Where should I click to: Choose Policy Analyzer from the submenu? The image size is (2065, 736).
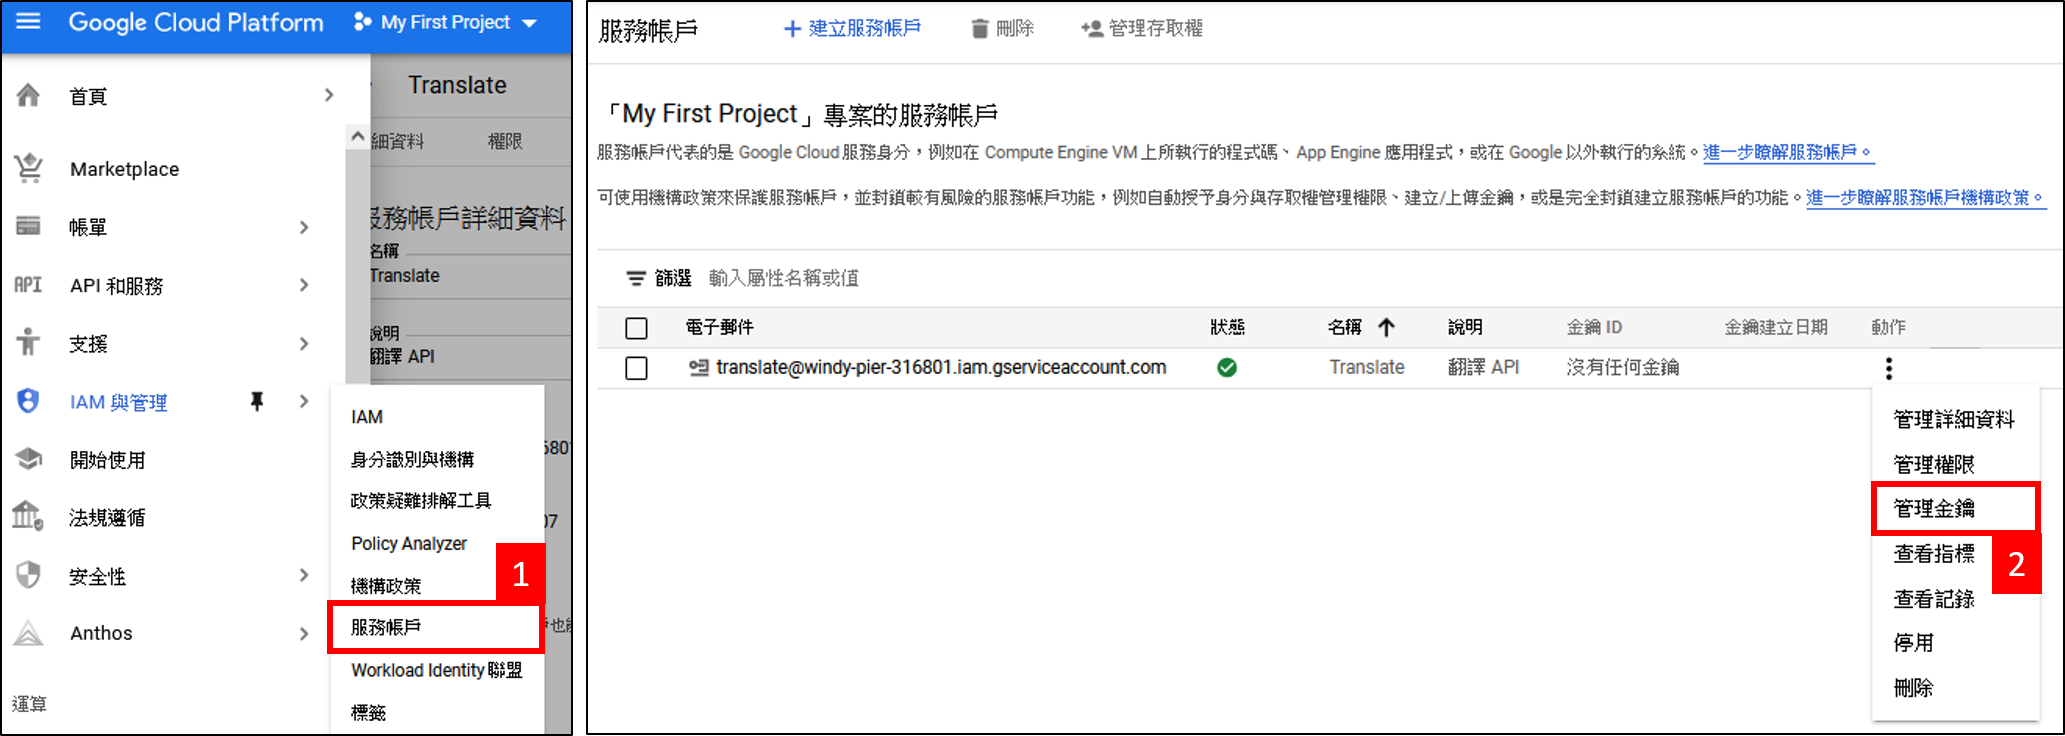[409, 543]
